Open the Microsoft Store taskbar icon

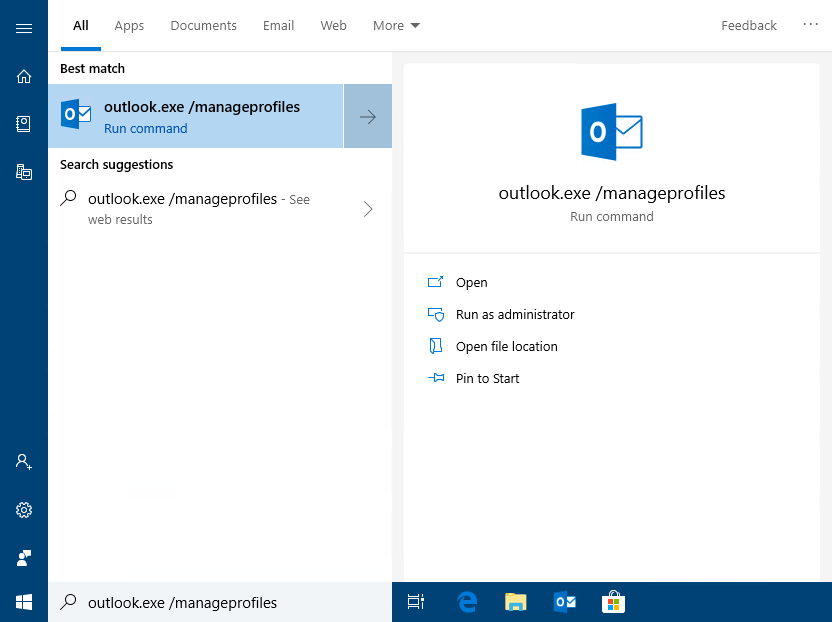pyautogui.click(x=613, y=601)
